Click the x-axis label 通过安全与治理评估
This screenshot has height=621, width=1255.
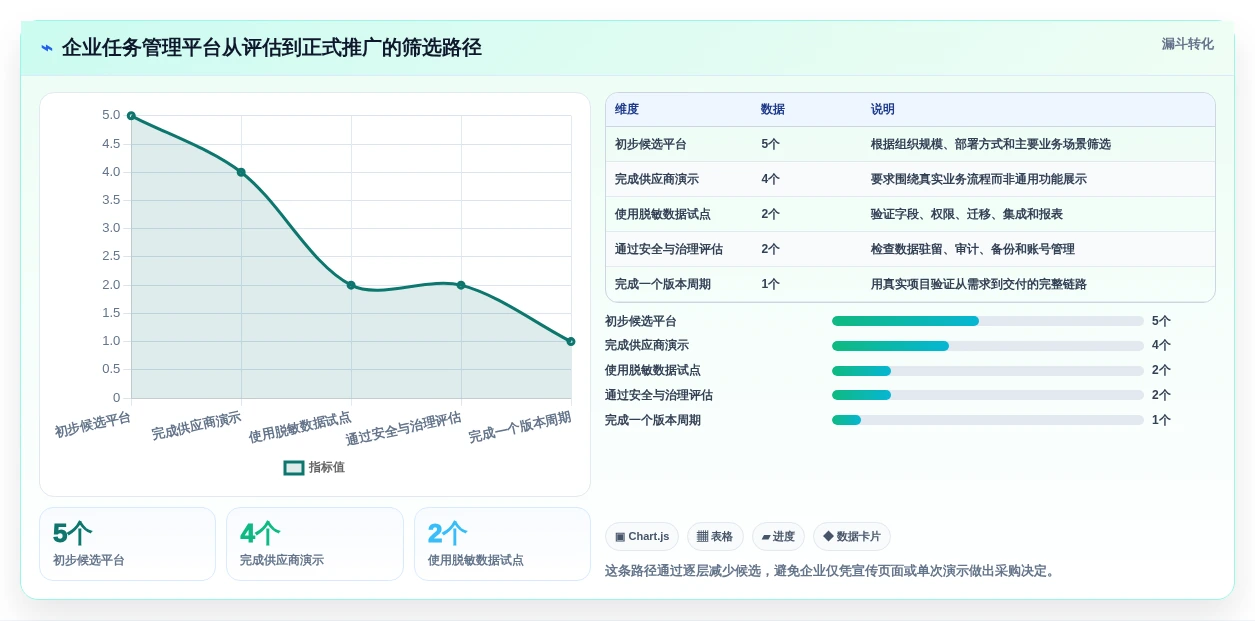[404, 428]
